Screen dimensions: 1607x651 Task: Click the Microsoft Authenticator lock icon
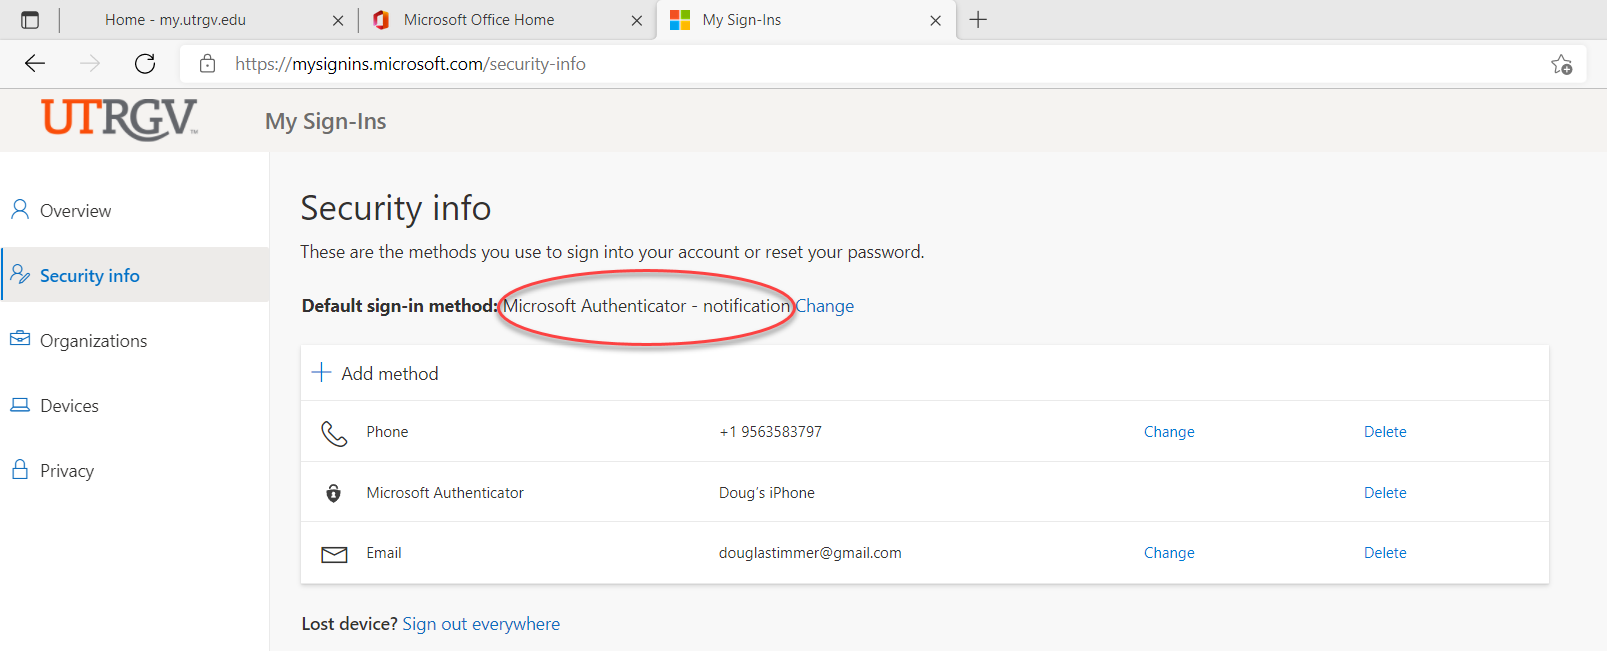click(x=334, y=493)
